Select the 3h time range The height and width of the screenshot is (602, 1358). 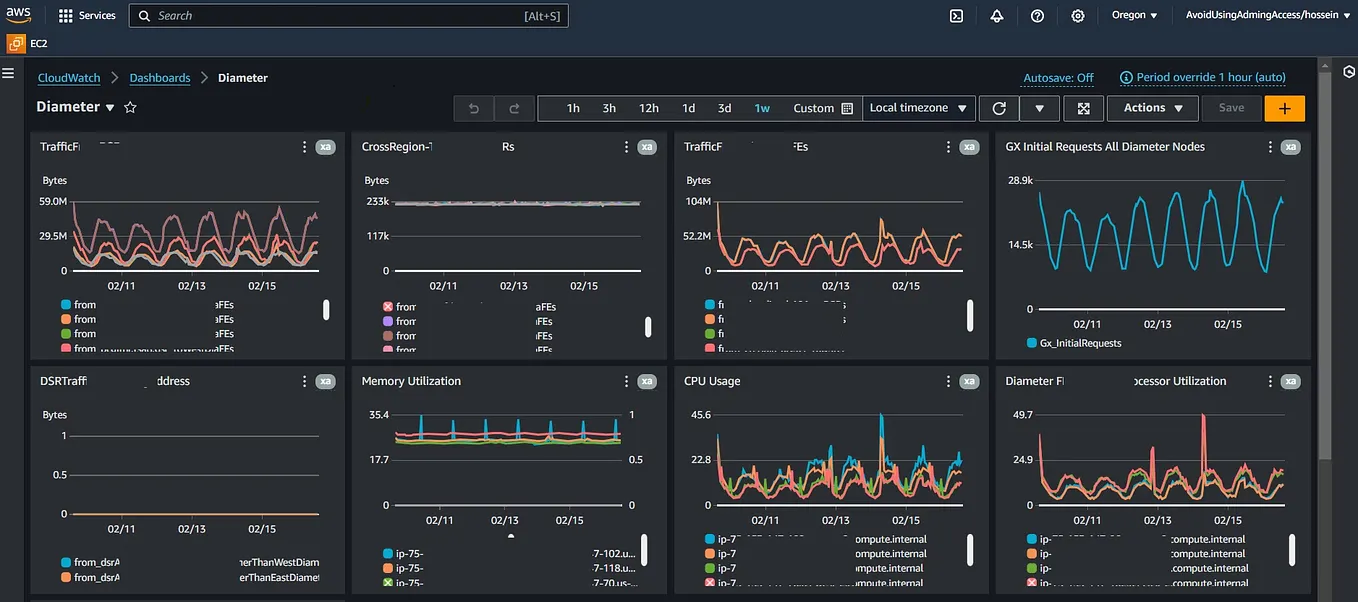[609, 108]
